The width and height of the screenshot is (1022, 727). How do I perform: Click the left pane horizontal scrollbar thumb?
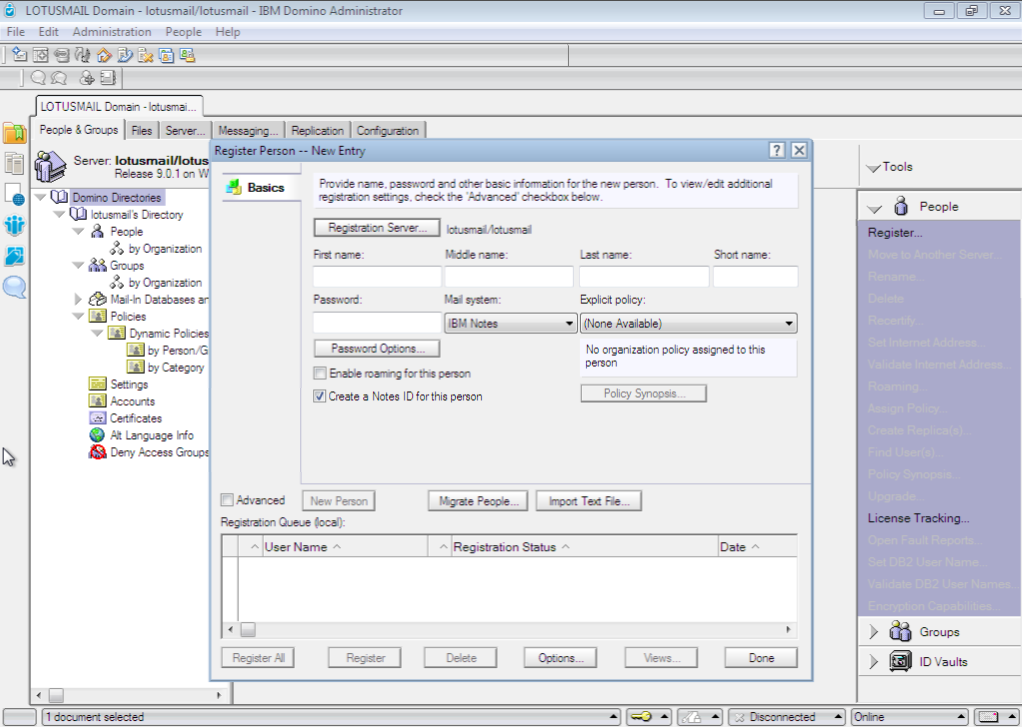(57, 696)
